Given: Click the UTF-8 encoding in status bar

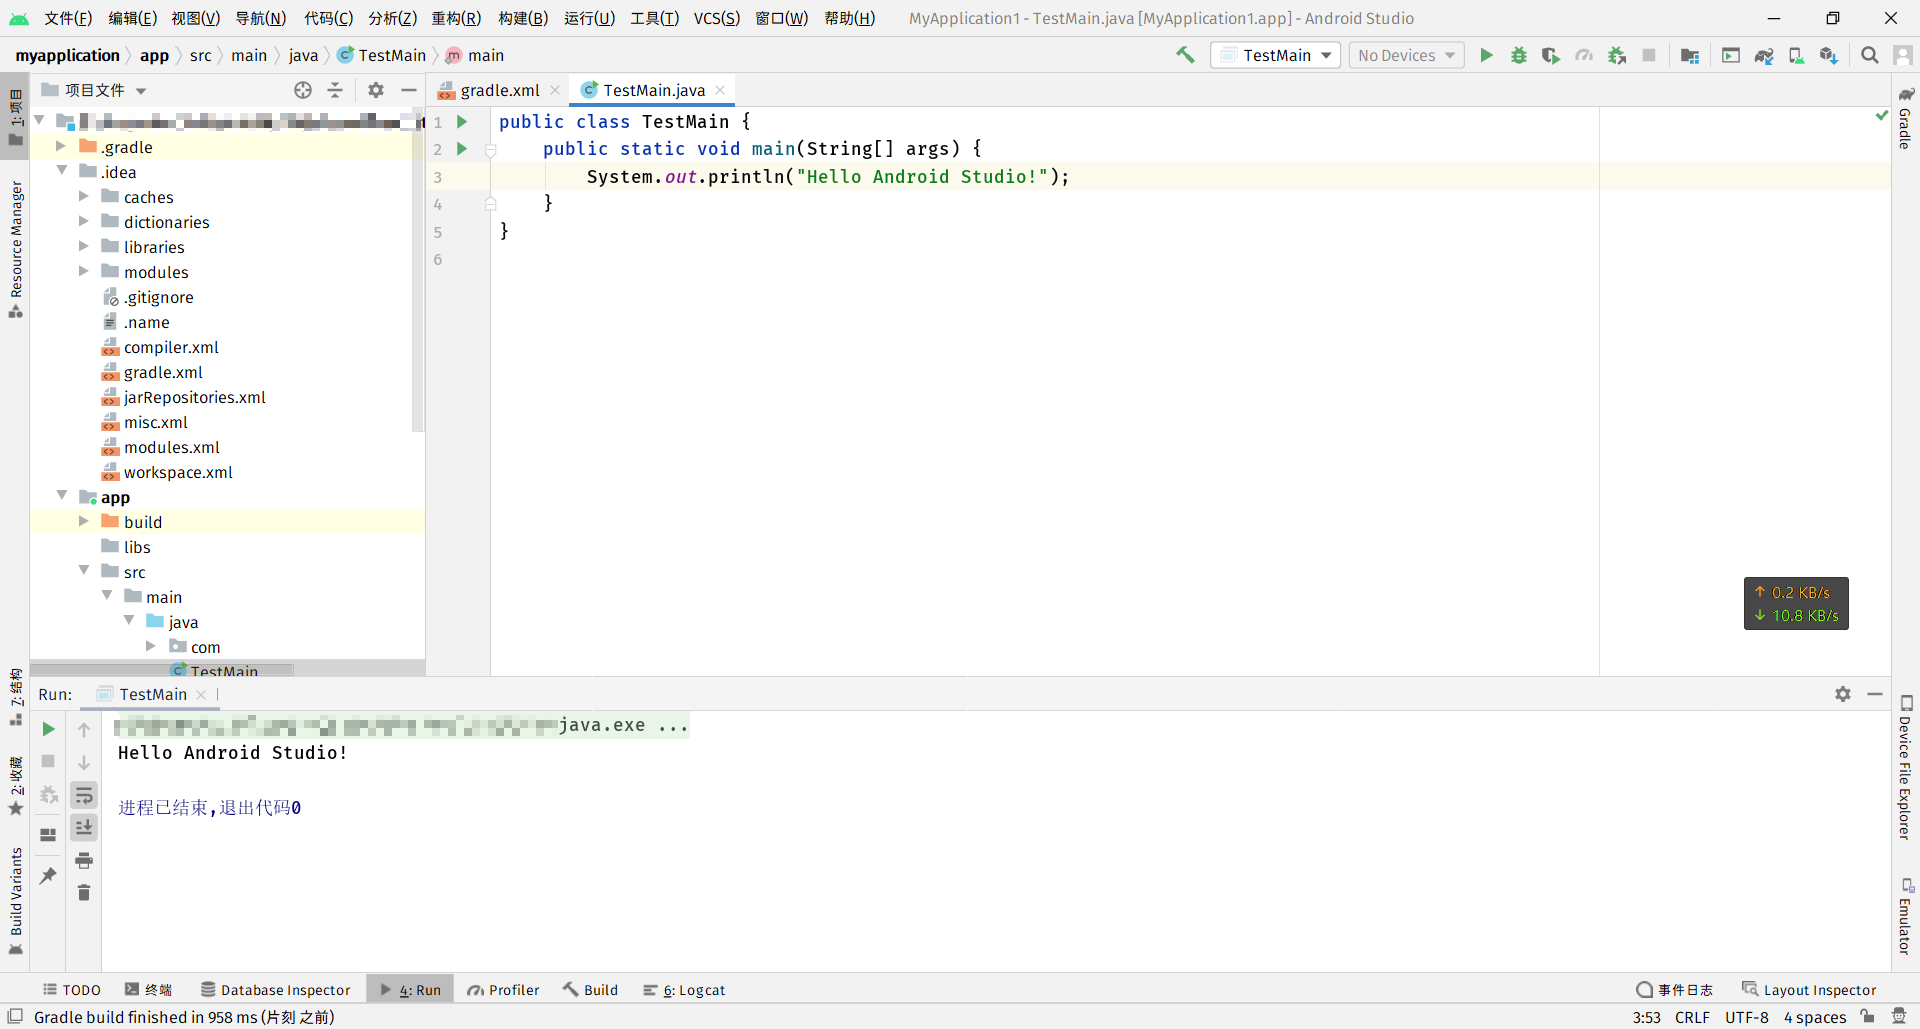Looking at the screenshot, I should pos(1746,1017).
